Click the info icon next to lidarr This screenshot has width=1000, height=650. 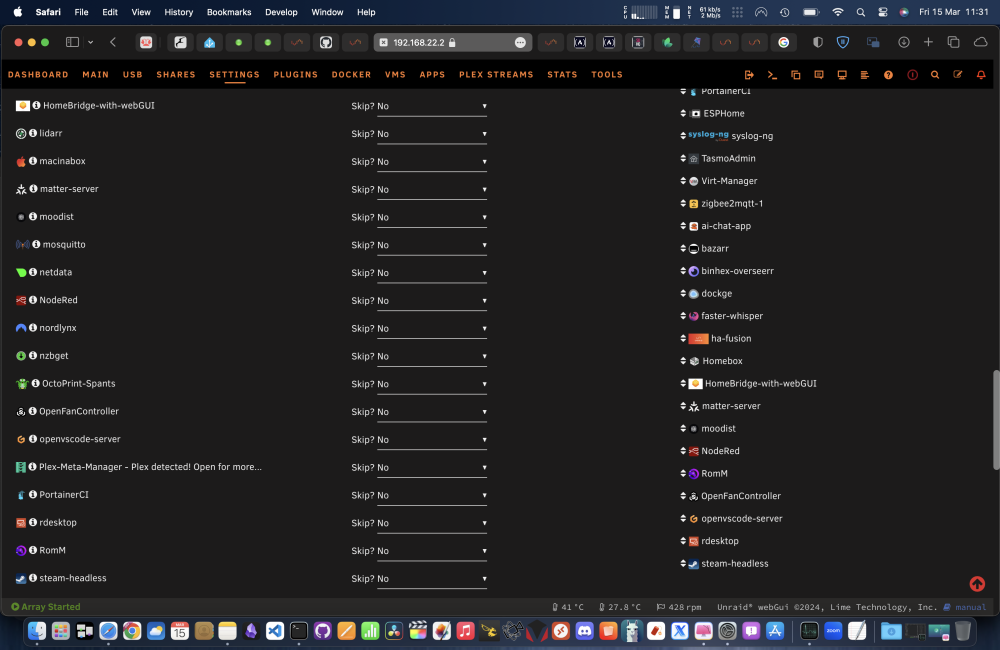click(33, 133)
